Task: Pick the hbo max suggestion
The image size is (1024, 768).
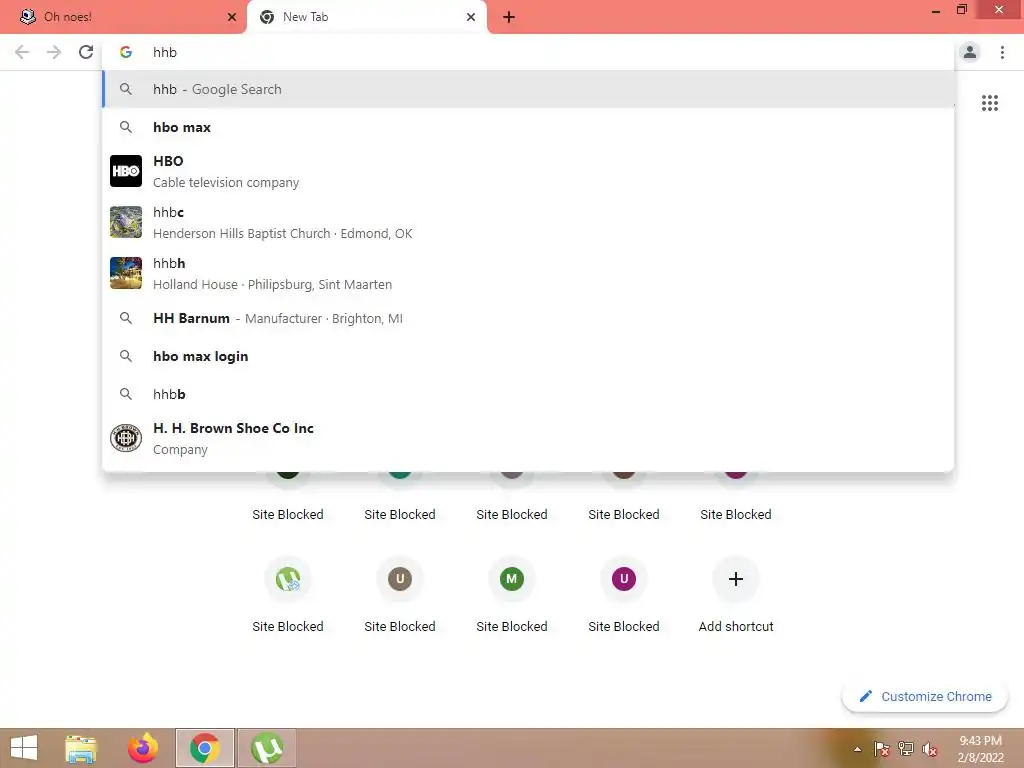Action: (x=528, y=127)
